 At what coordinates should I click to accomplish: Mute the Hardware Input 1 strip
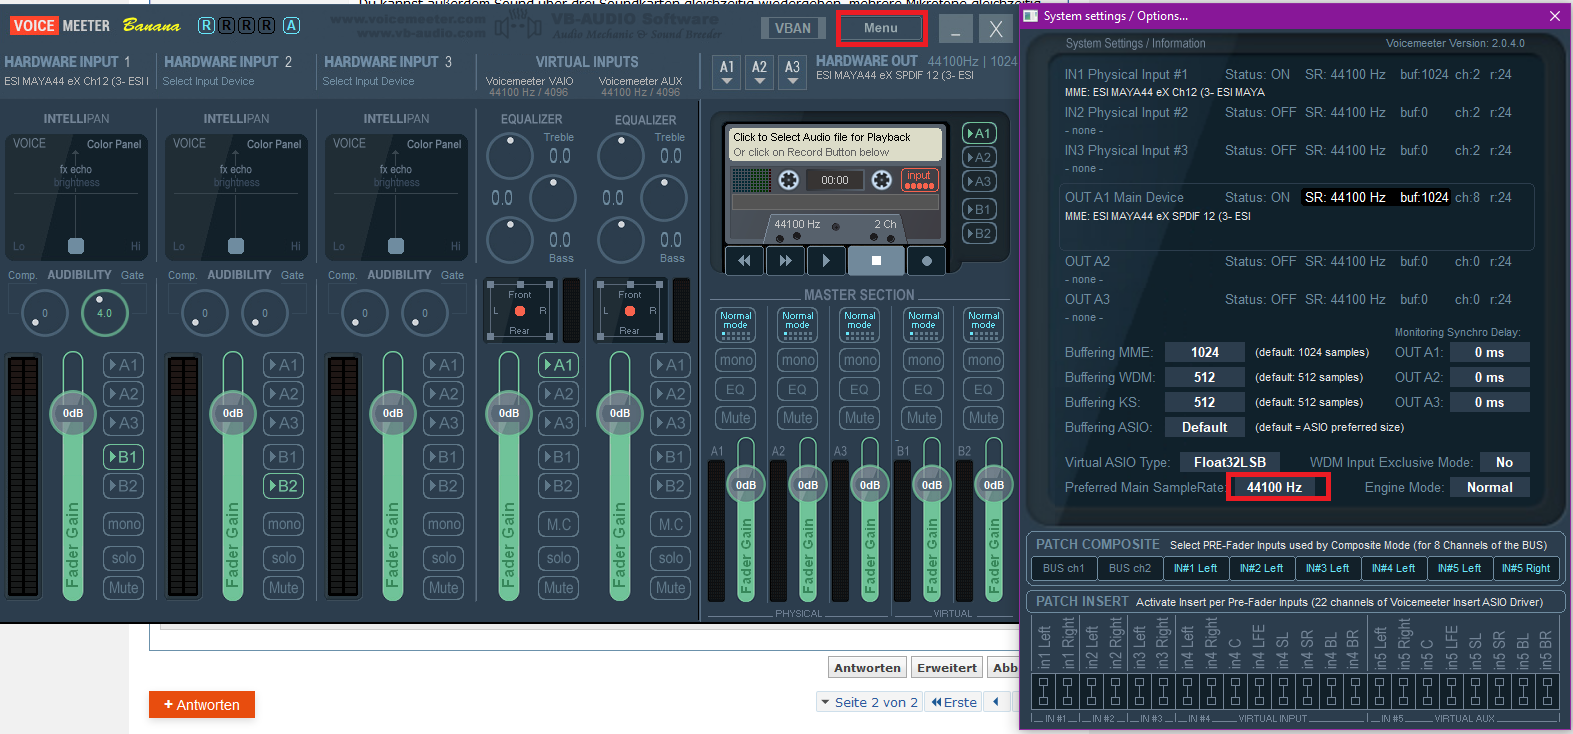point(124,588)
